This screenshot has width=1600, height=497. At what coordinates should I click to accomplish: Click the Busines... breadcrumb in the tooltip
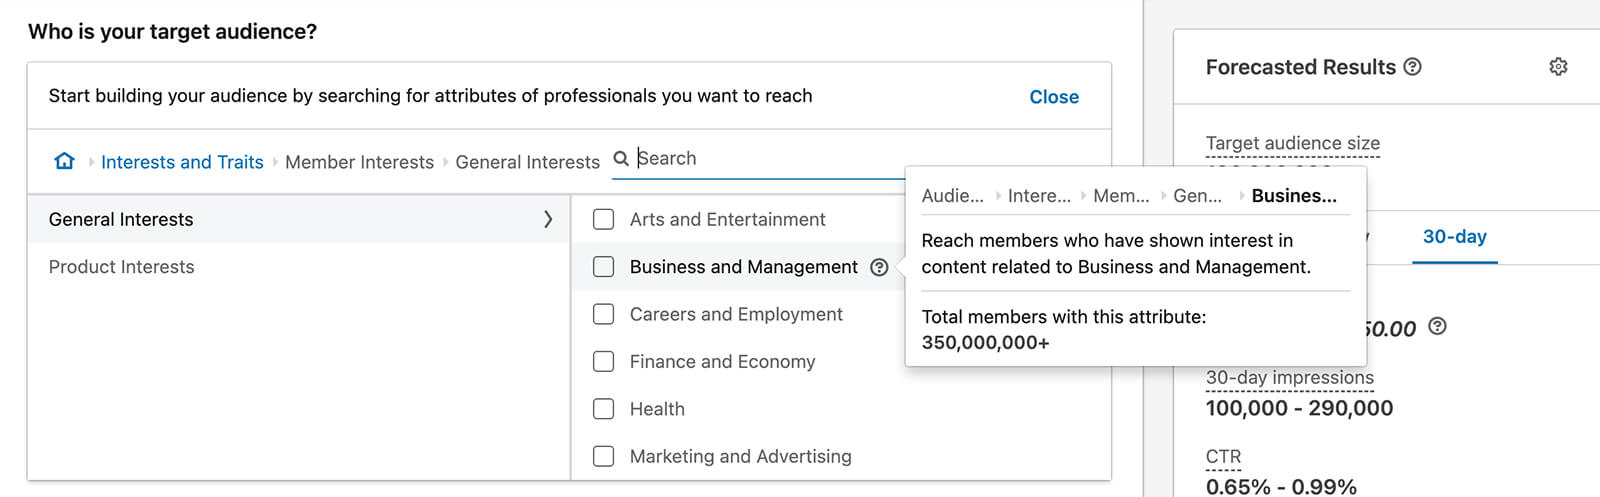point(1294,196)
